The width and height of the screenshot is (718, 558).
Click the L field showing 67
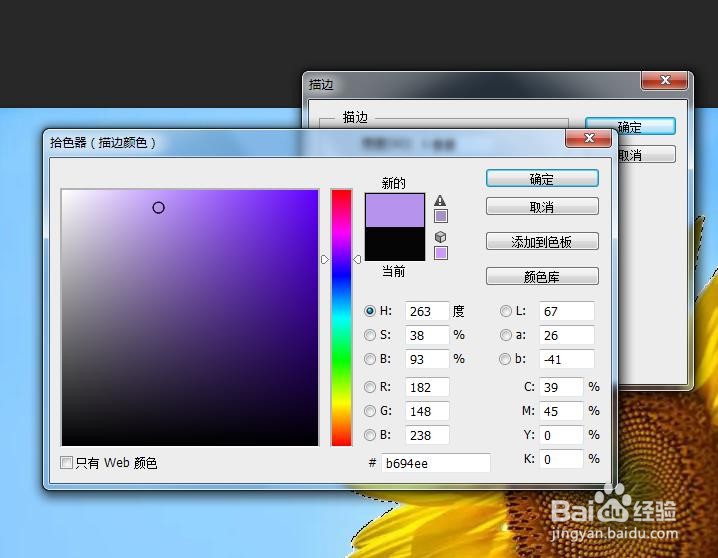(x=566, y=311)
